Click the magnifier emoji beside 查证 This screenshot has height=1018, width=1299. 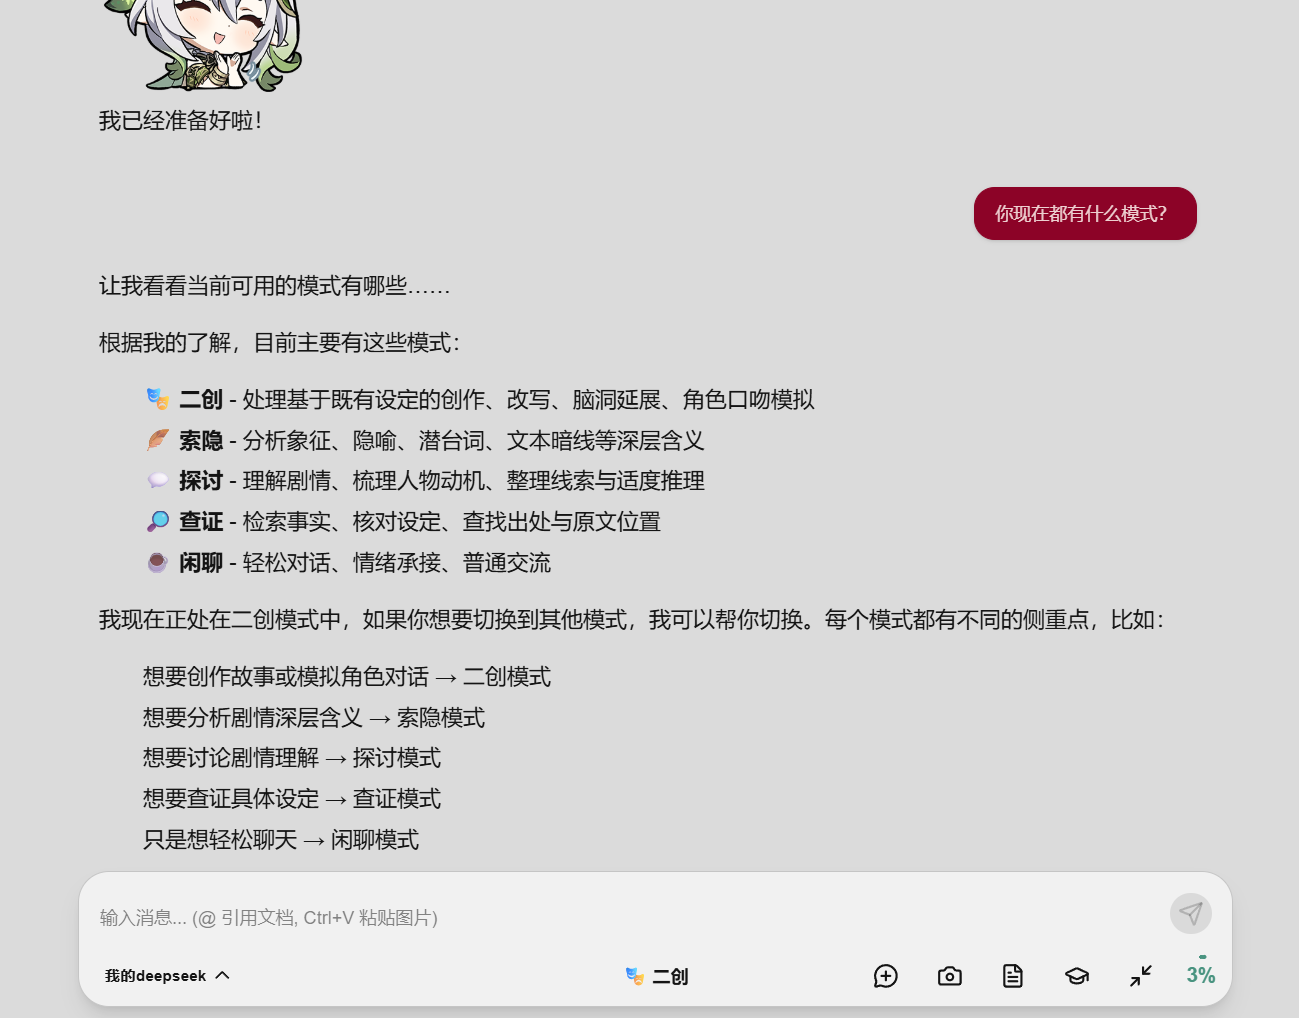click(x=158, y=522)
